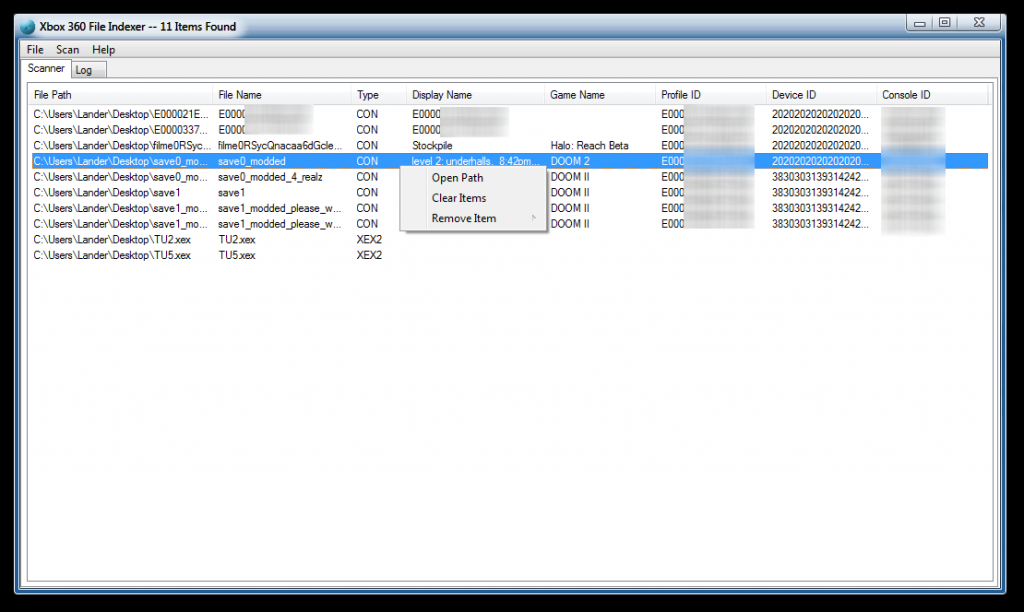Open the File menu
The width and height of the screenshot is (1024, 612).
[x=35, y=50]
